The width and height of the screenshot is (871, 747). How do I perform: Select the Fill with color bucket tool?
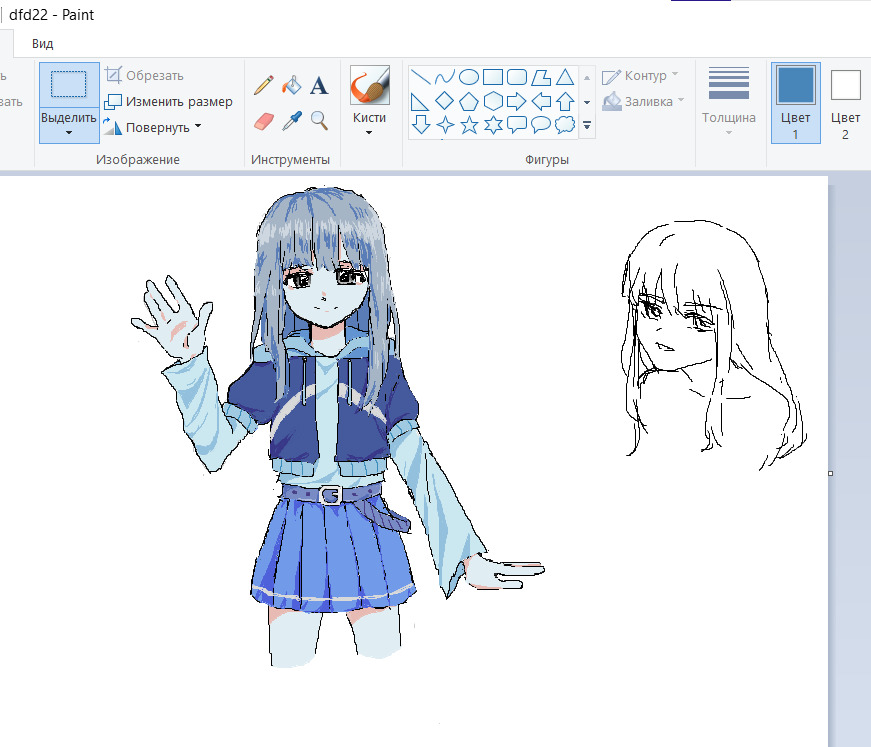click(292, 86)
